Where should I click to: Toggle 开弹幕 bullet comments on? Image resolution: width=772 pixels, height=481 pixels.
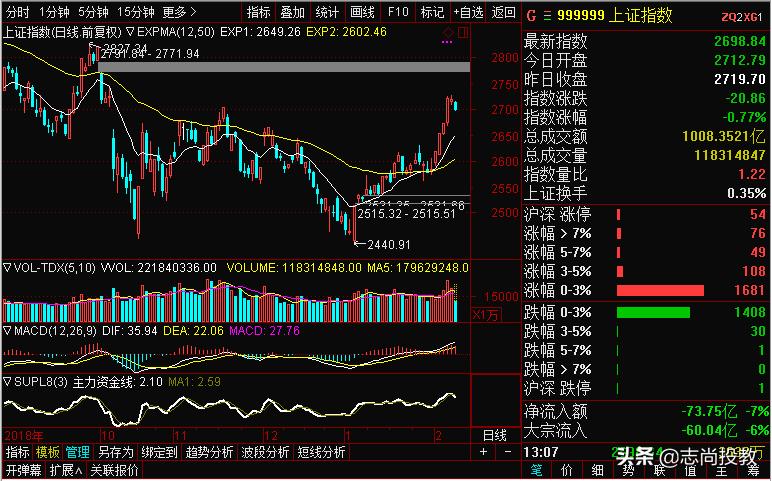(x=23, y=470)
